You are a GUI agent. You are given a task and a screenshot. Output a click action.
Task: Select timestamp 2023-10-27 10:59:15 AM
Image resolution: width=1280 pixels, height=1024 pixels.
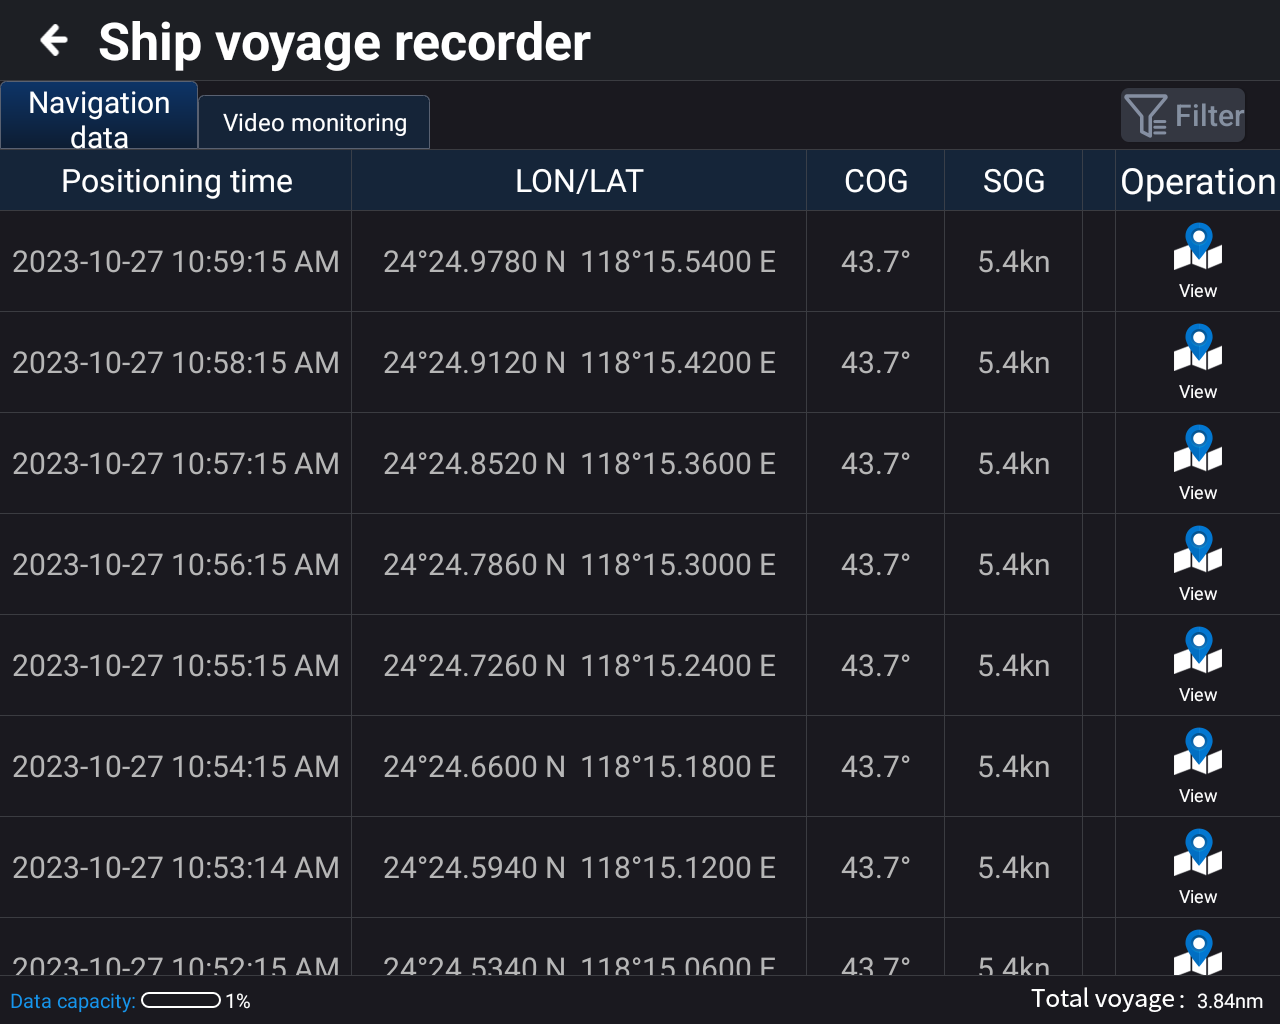pyautogui.click(x=176, y=262)
